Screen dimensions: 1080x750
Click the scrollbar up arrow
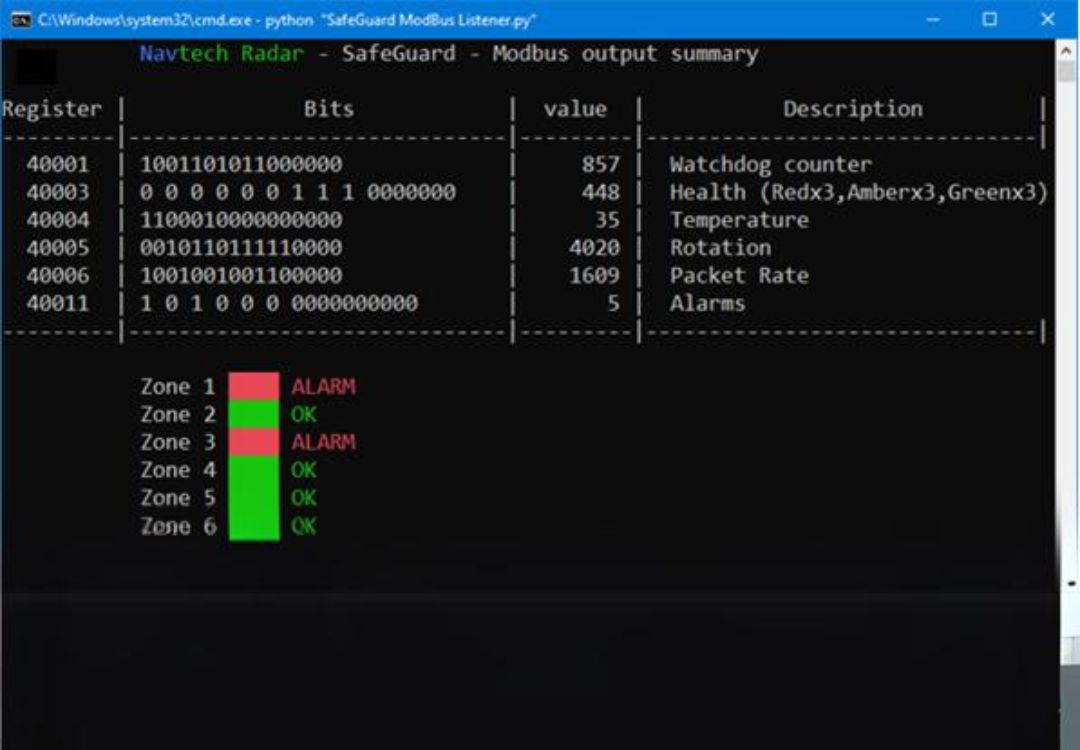pyautogui.click(x=1066, y=51)
